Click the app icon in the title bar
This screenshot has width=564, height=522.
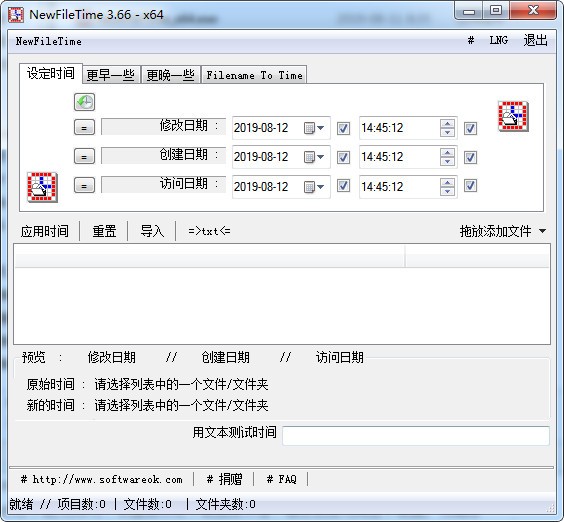[16, 15]
